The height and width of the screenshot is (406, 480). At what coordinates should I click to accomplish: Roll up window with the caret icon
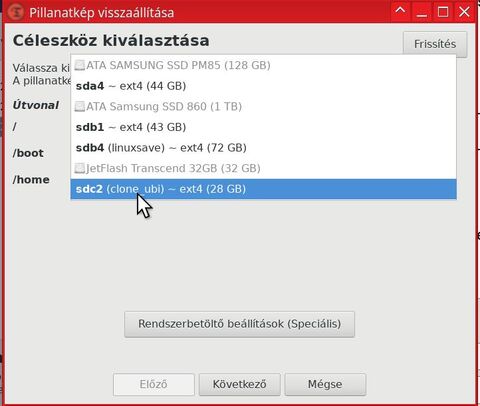(x=400, y=12)
